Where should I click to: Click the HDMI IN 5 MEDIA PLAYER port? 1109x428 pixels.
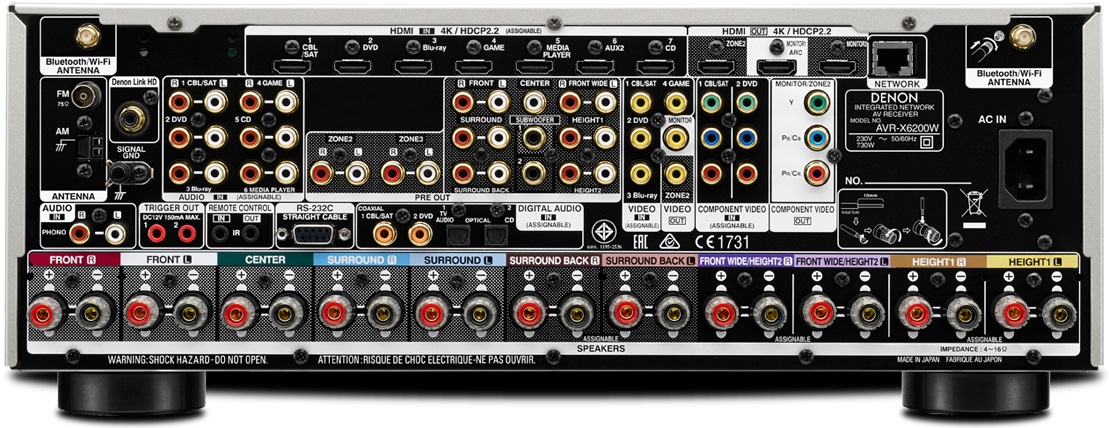point(535,67)
